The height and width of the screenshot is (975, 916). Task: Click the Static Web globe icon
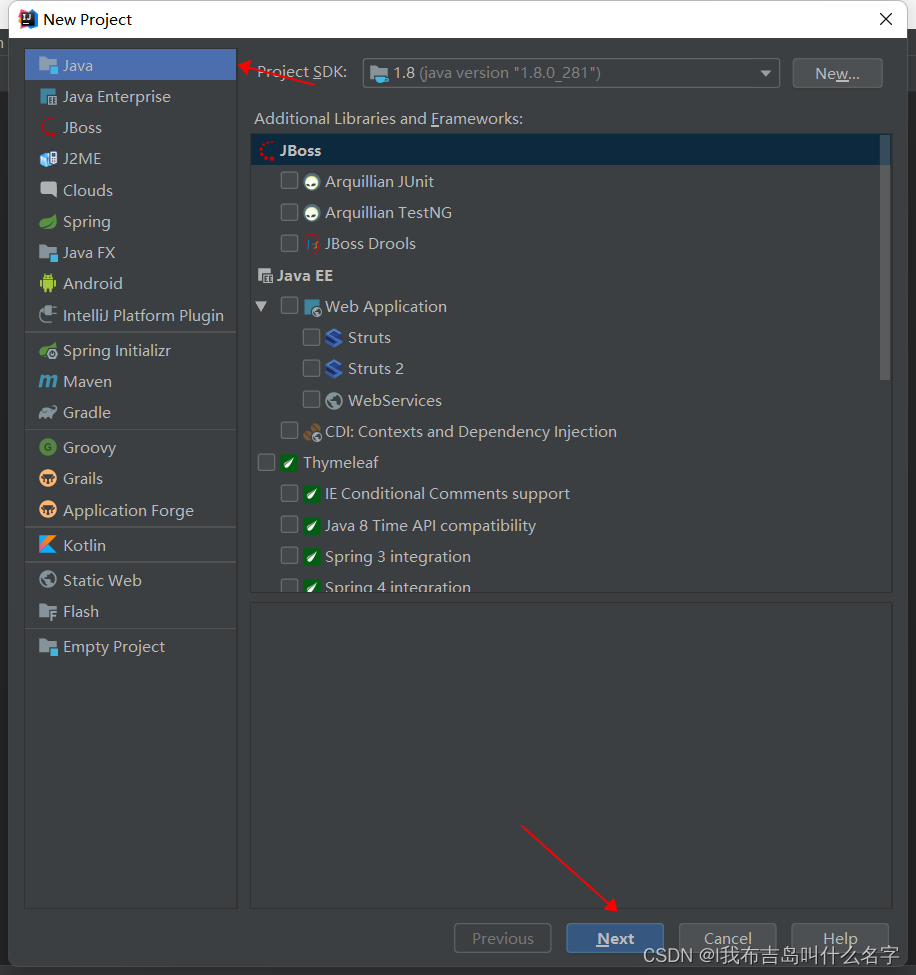tap(48, 580)
